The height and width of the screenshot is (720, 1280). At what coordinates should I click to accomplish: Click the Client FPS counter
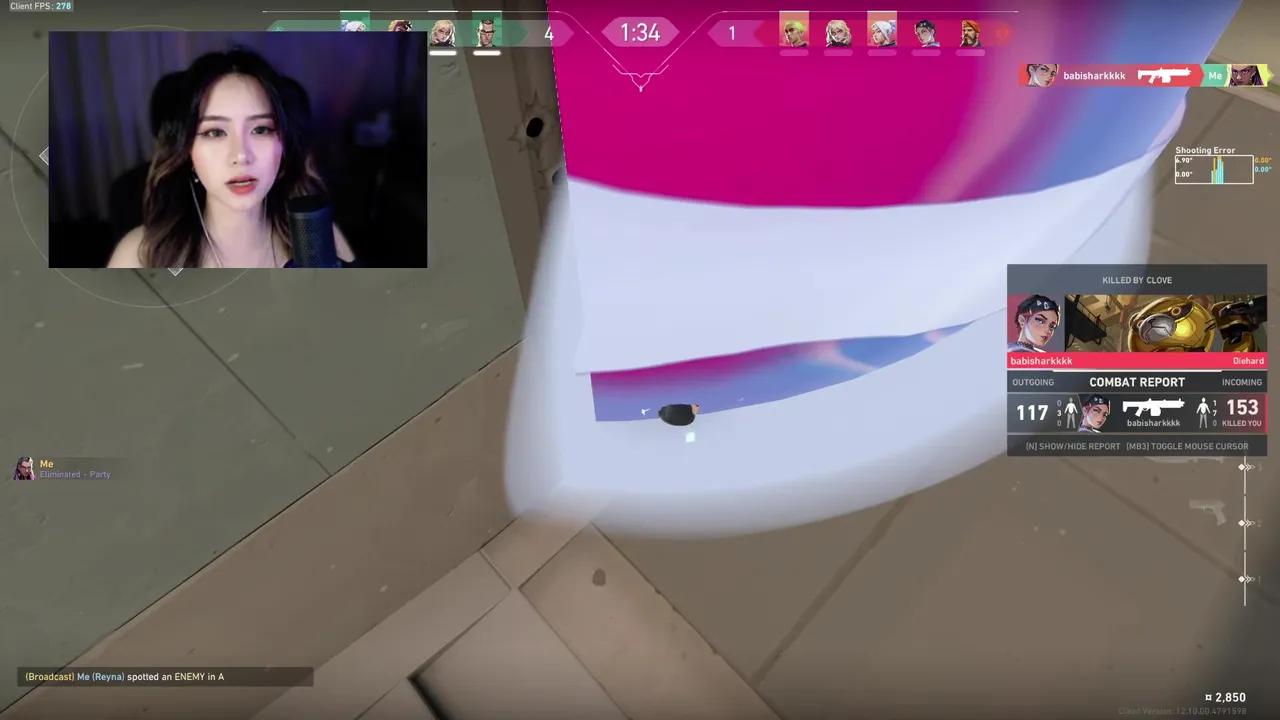point(41,6)
